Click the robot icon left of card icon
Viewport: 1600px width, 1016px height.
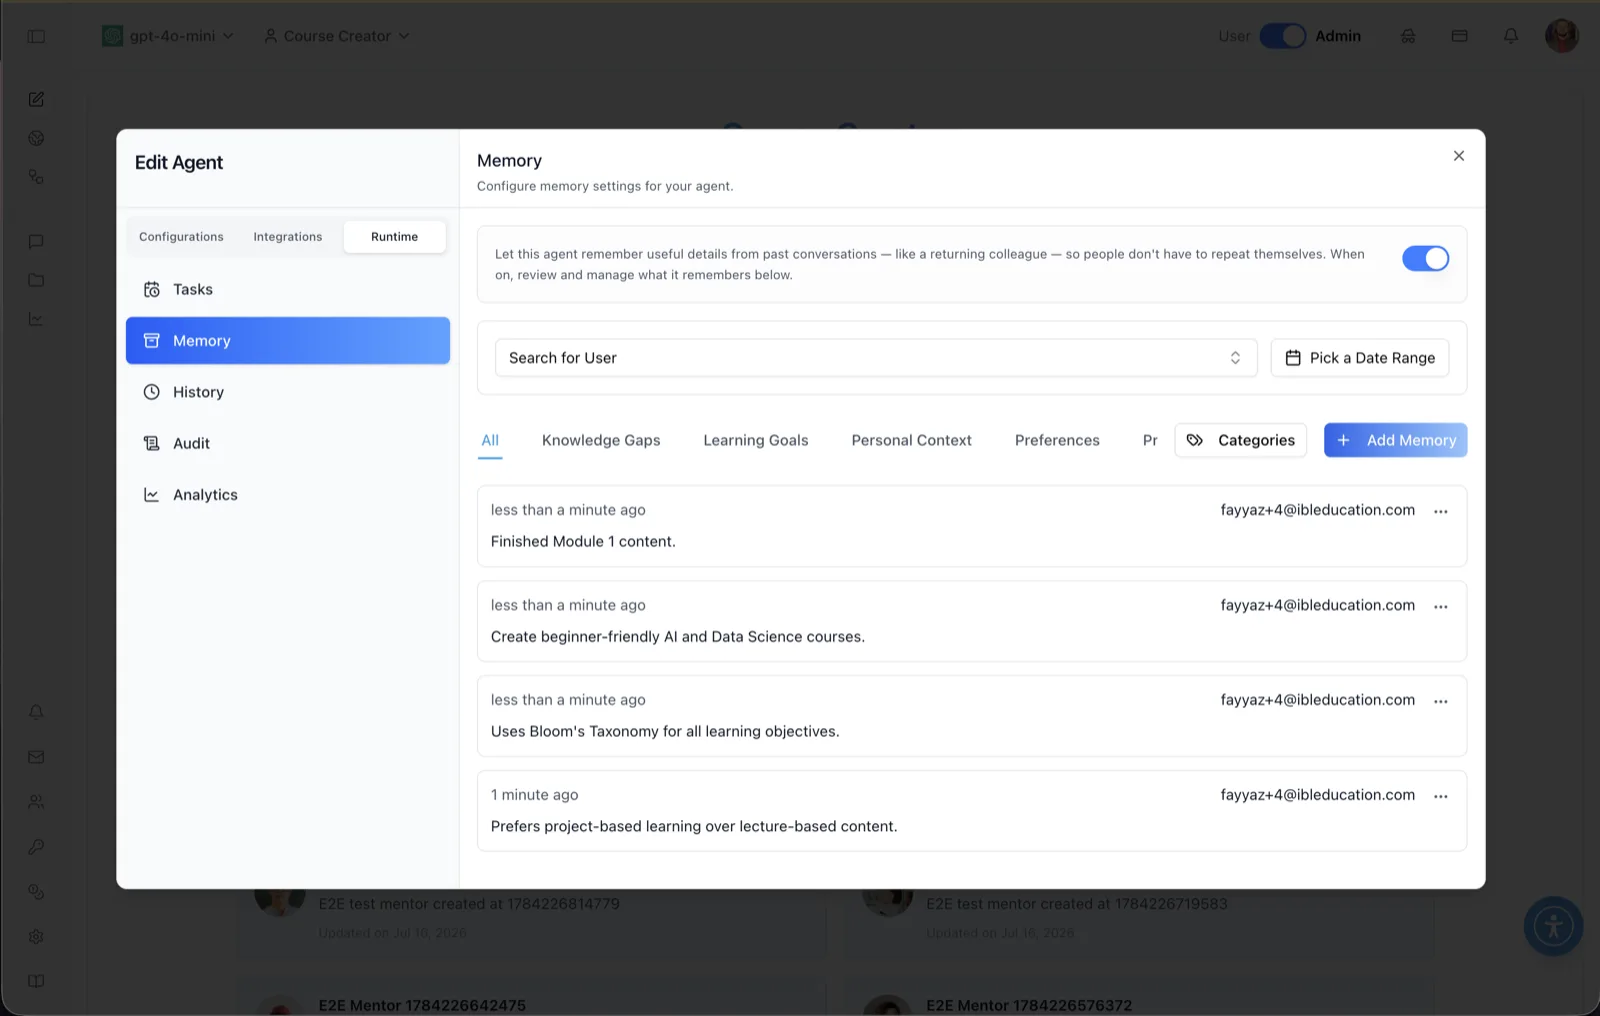[x=1408, y=36]
